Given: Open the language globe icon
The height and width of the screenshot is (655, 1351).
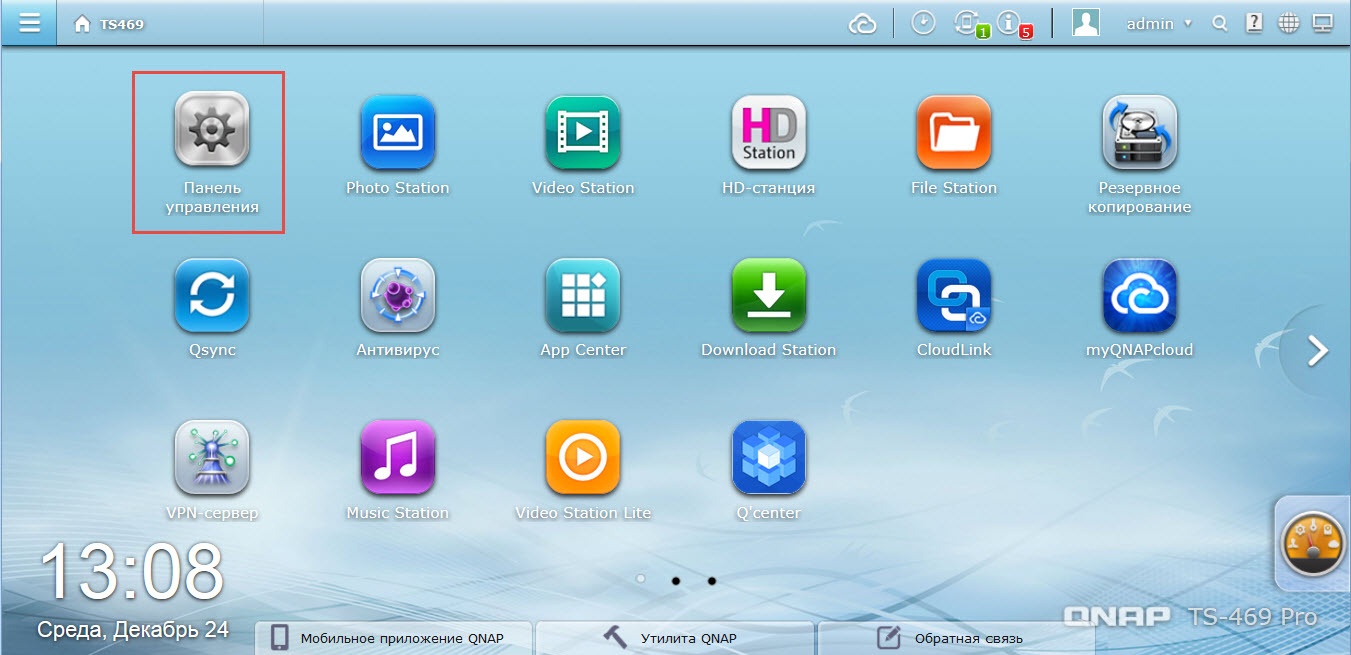Looking at the screenshot, I should click(1288, 24).
